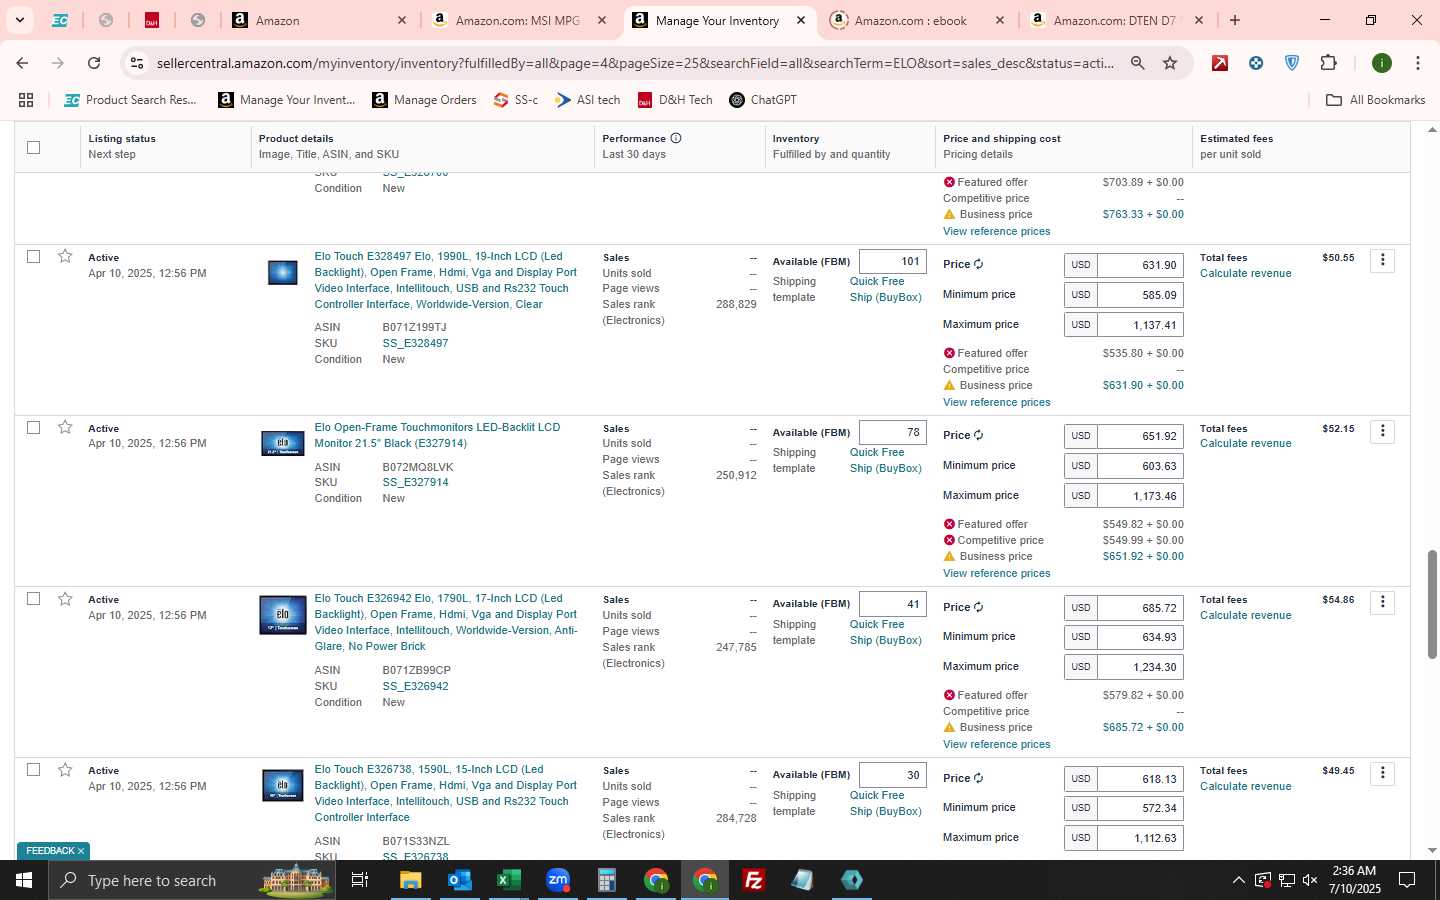Open Outlook from the taskbar
Viewport: 1440px width, 900px height.
click(x=459, y=880)
